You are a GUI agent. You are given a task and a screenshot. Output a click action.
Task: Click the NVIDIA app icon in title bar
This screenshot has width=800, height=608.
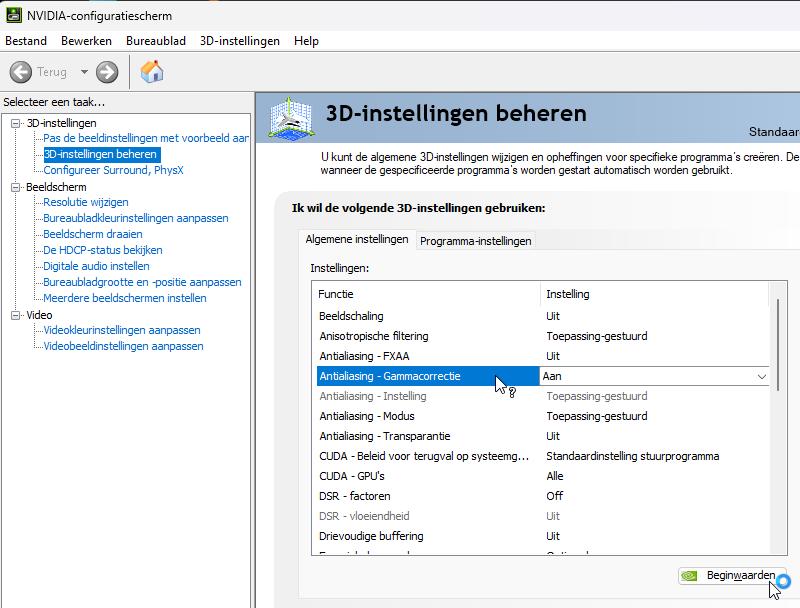13,15
